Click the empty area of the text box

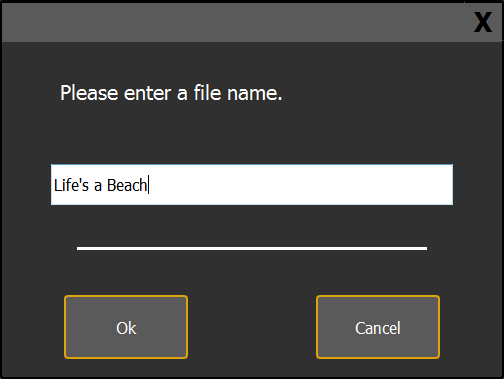[x=300, y=185]
